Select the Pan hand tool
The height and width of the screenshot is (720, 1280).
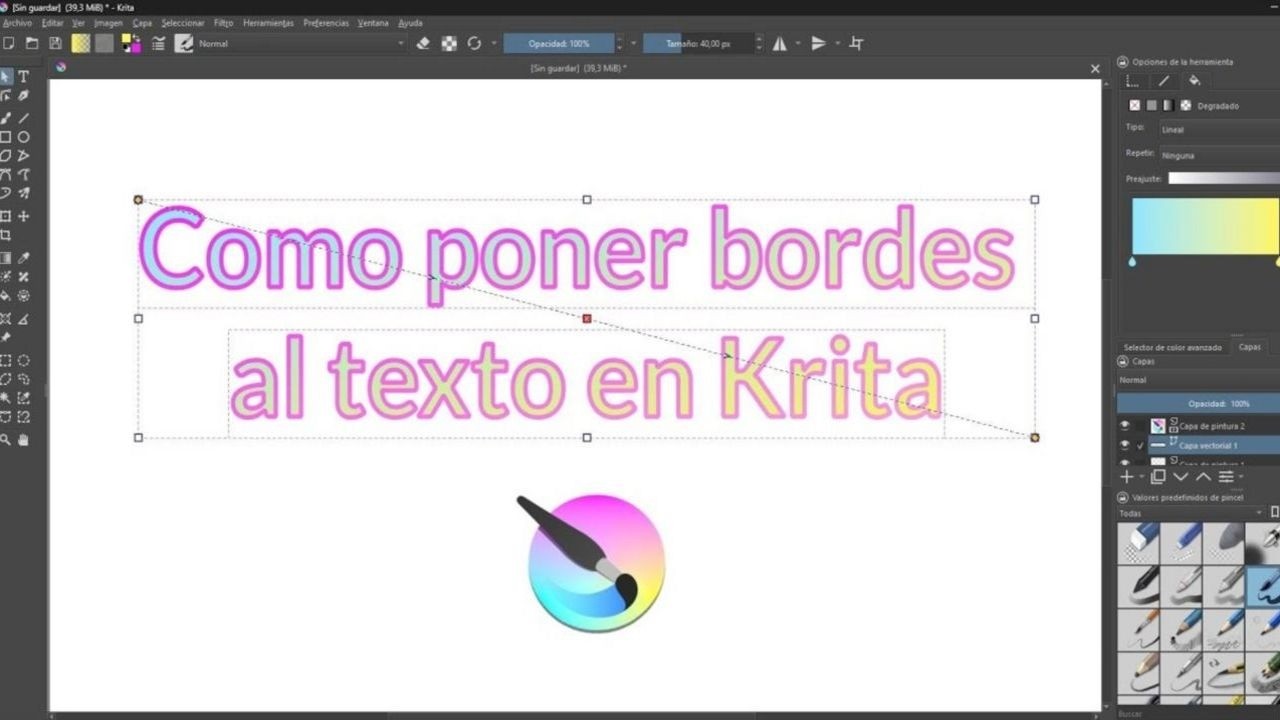pyautogui.click(x=24, y=439)
